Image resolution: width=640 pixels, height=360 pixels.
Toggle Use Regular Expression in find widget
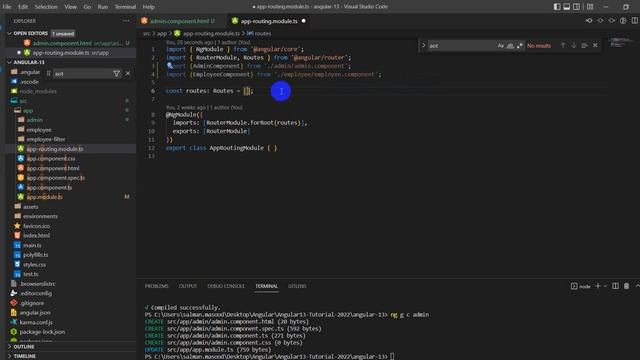[x=520, y=46]
